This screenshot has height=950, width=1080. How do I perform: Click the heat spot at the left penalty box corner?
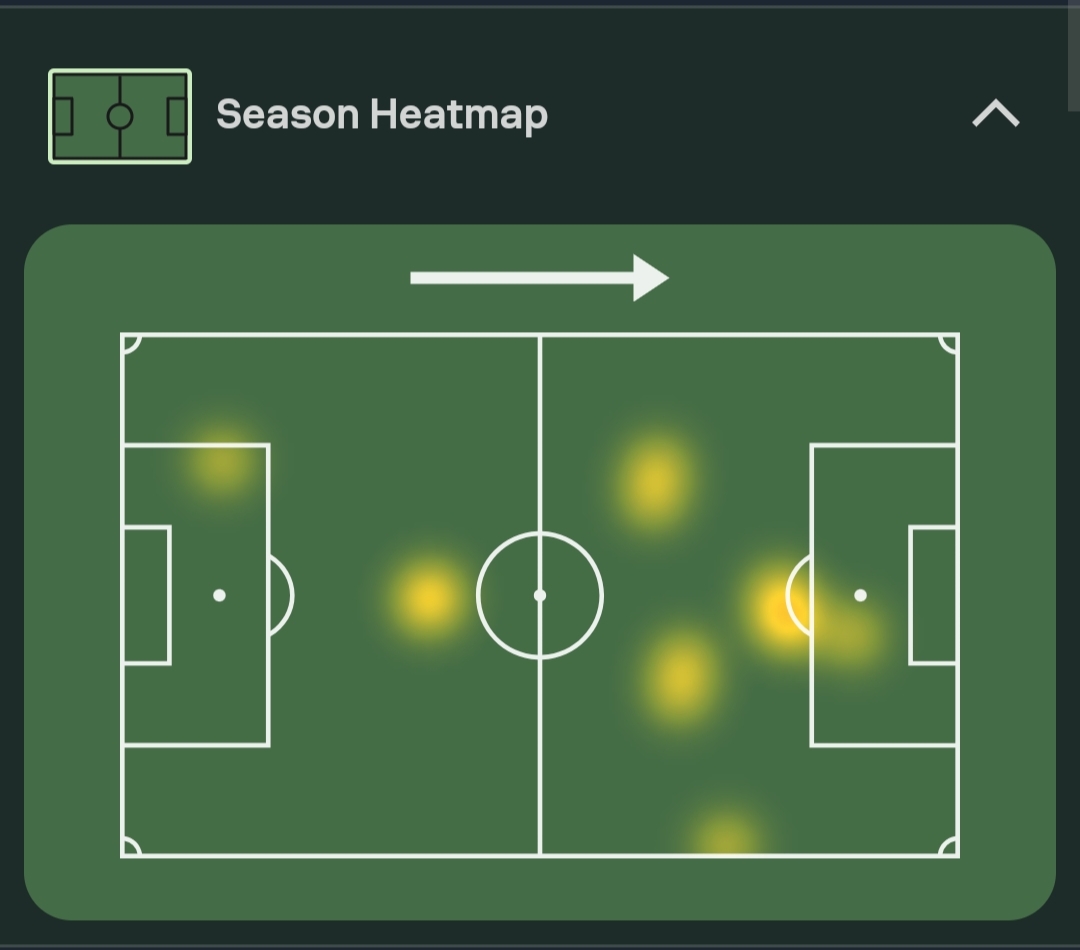(x=219, y=462)
